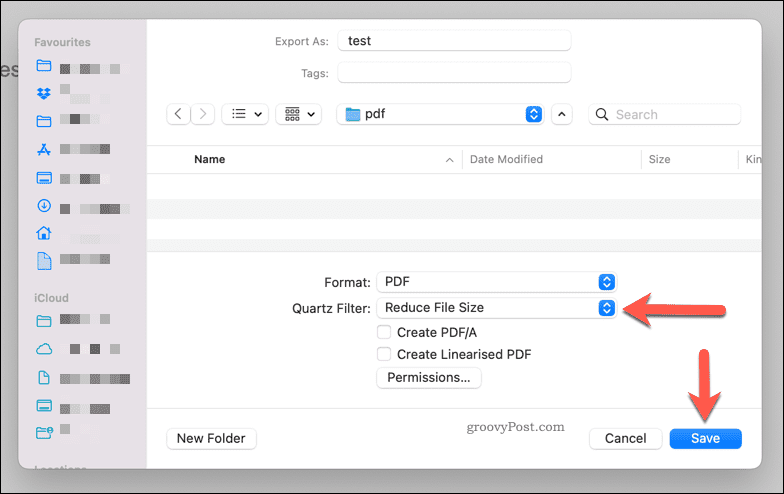The width and height of the screenshot is (784, 494).
Task: Open the list view options menu
Action: [x=244, y=114]
